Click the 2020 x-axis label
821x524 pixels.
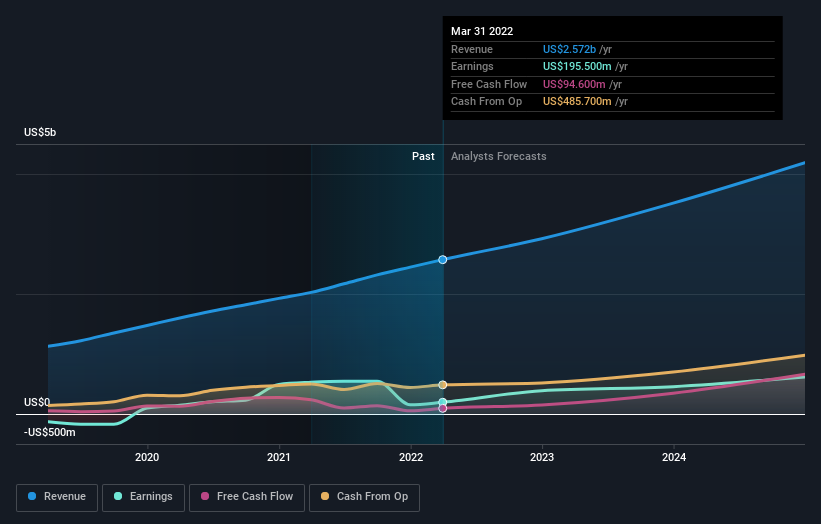click(x=147, y=457)
